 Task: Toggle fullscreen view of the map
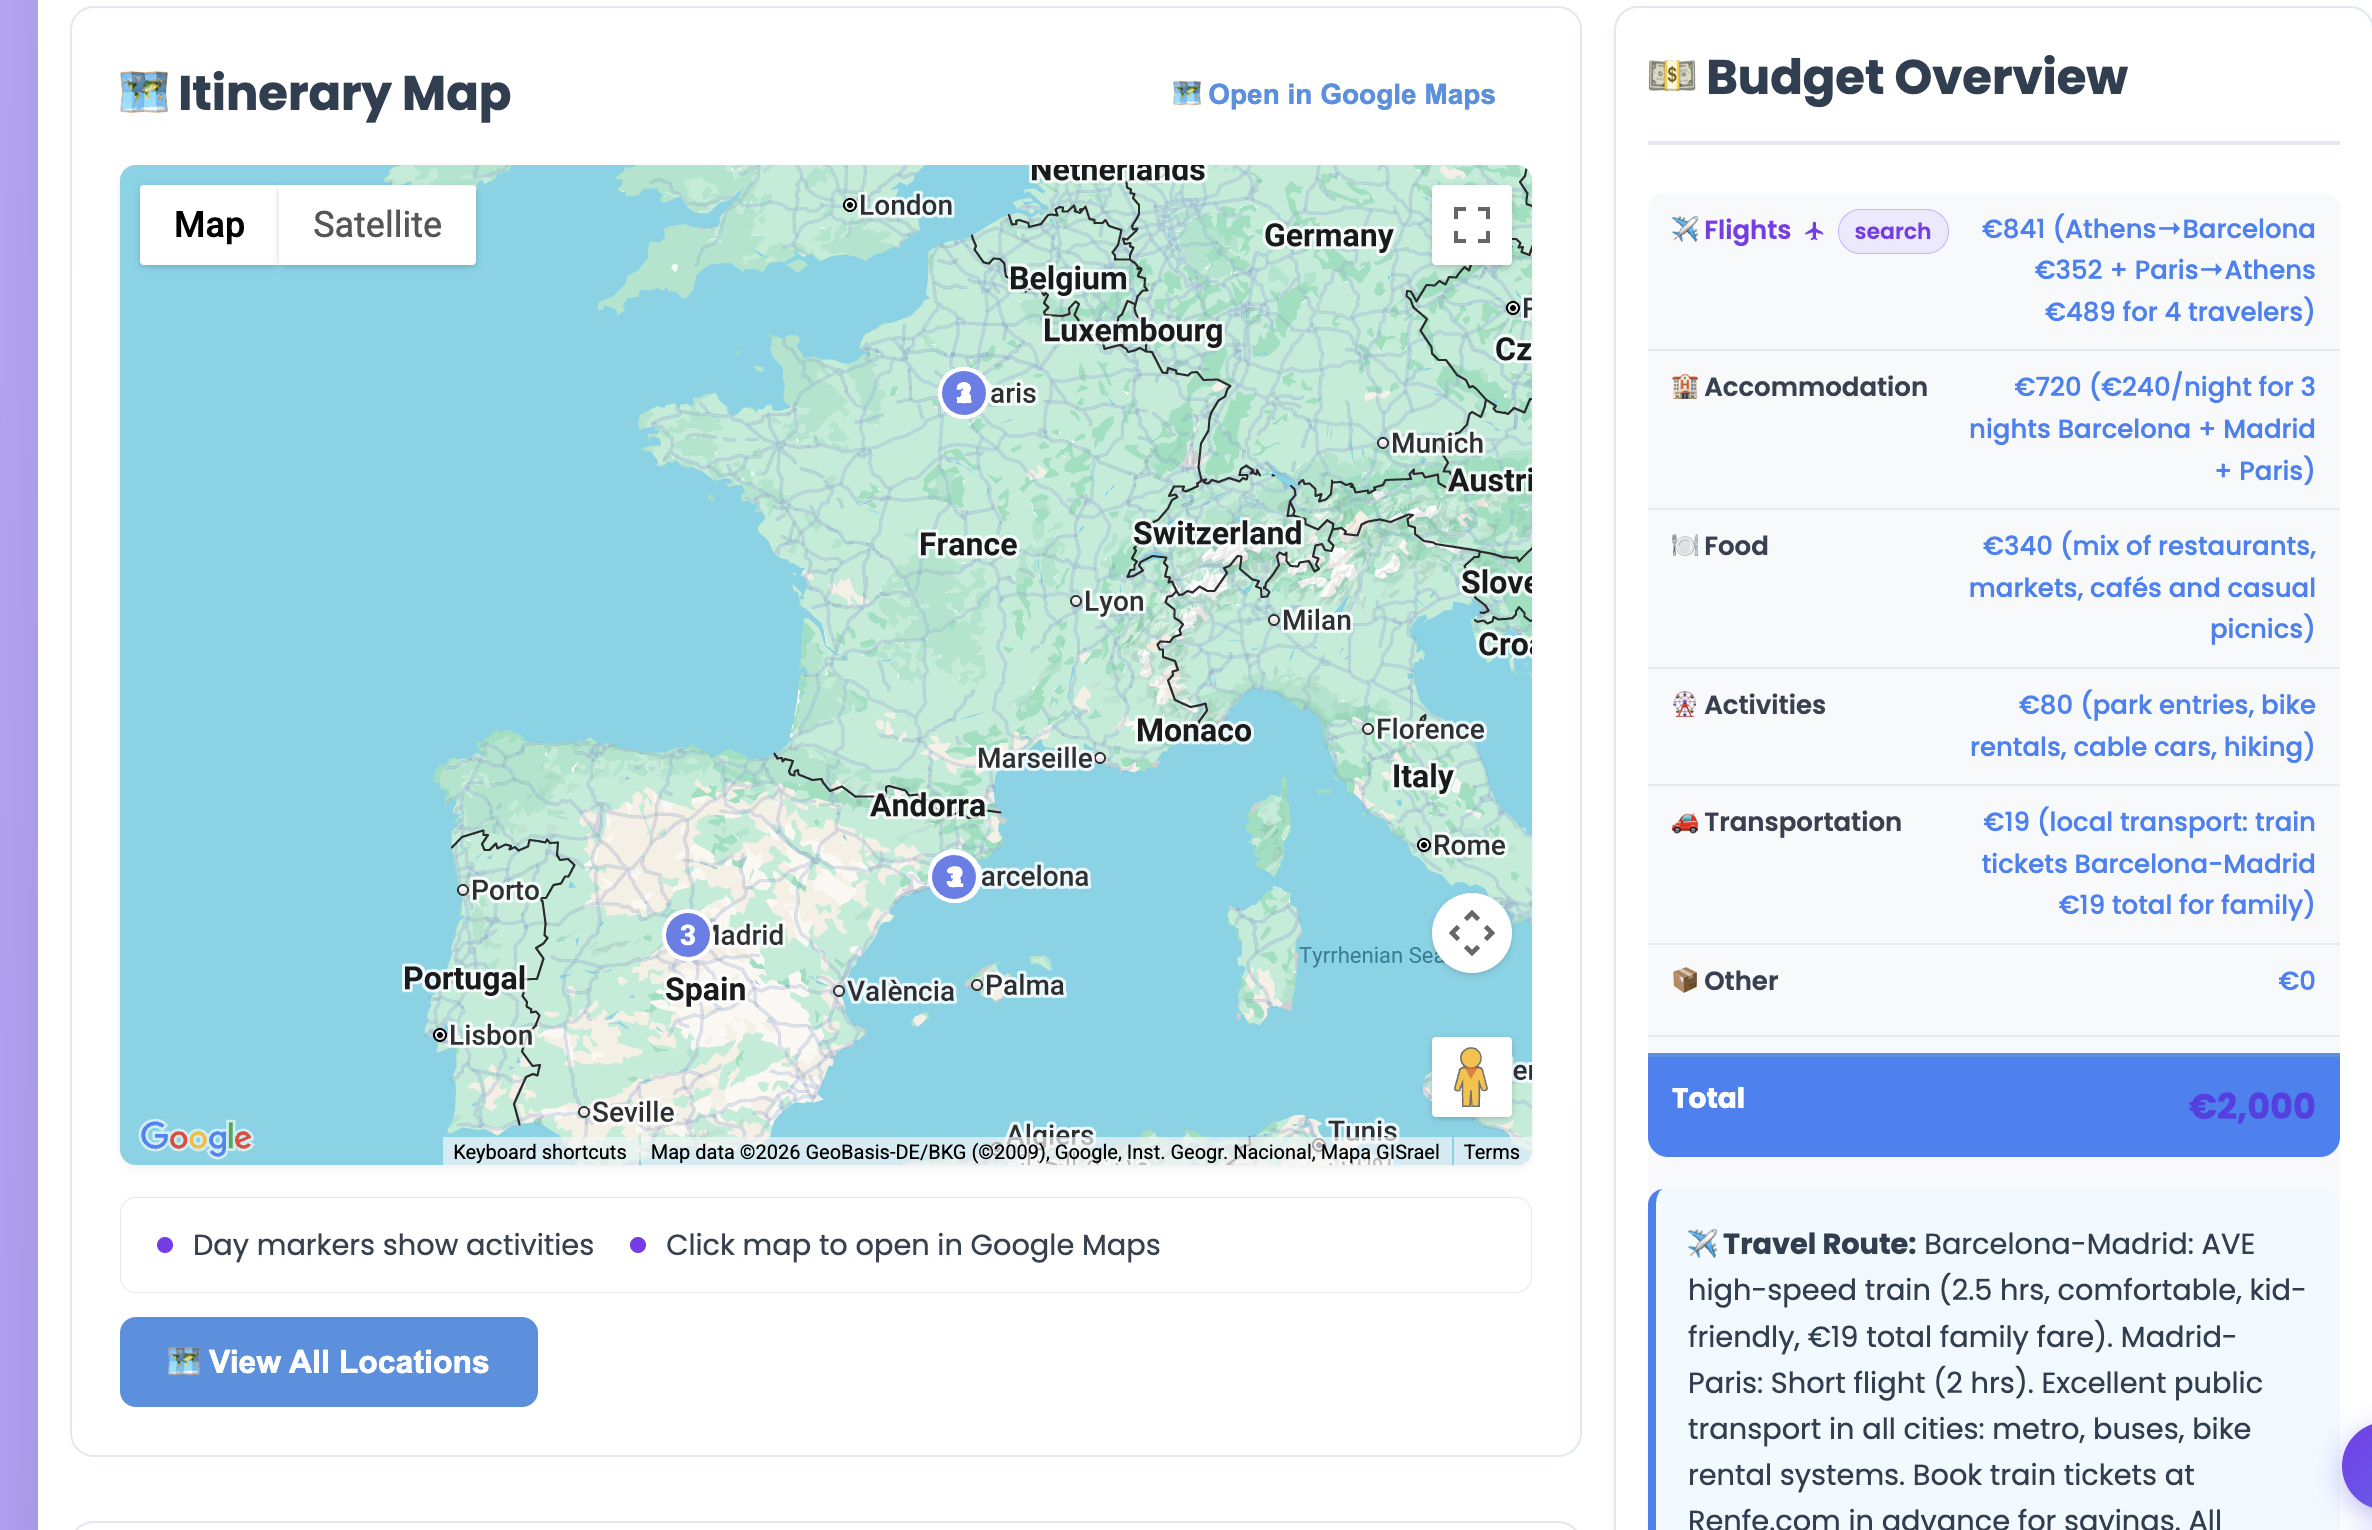1471,225
